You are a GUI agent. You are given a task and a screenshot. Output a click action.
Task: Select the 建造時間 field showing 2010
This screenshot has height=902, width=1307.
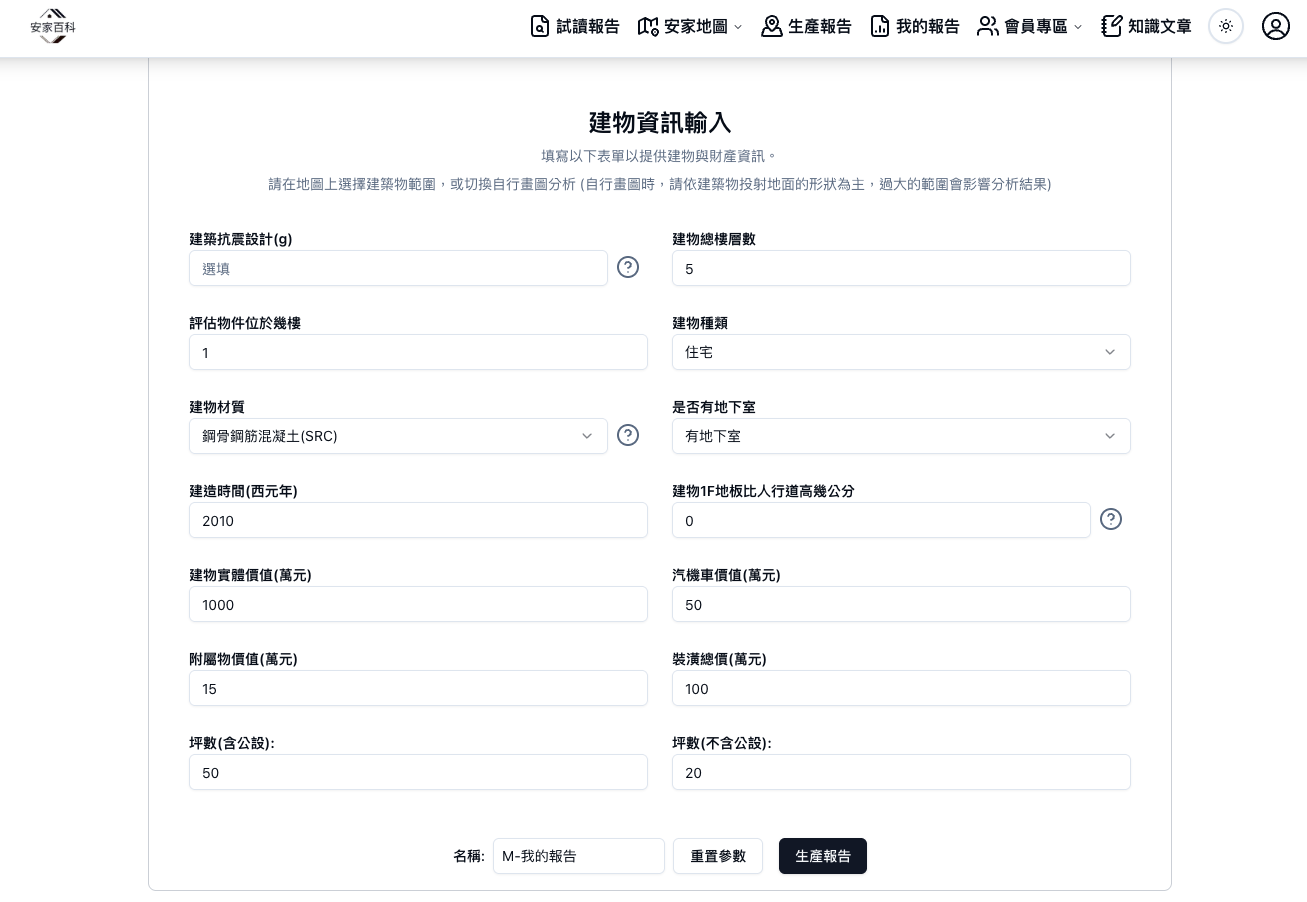[x=418, y=520]
